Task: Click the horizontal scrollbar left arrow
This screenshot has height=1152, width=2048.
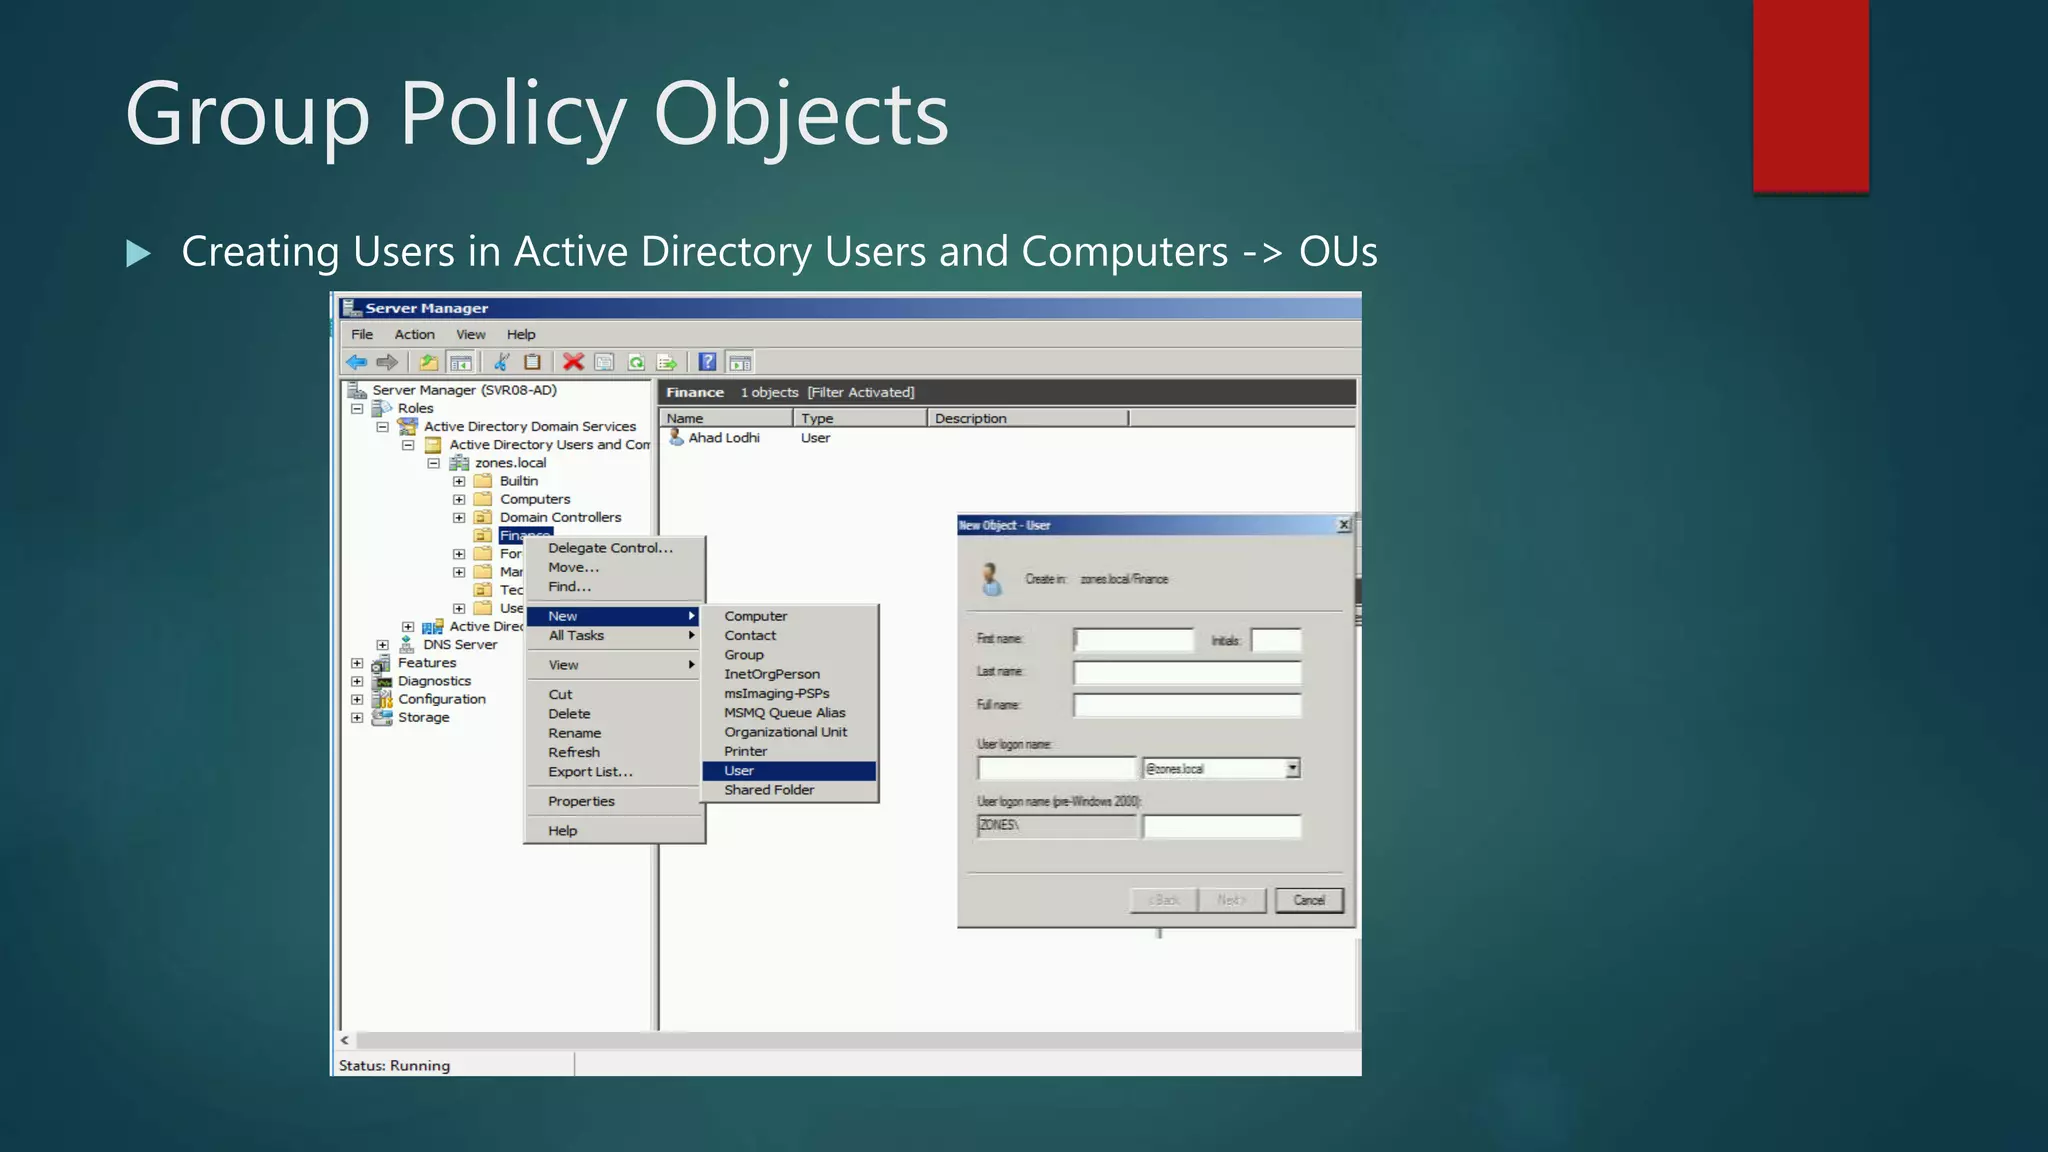Action: [x=345, y=1040]
